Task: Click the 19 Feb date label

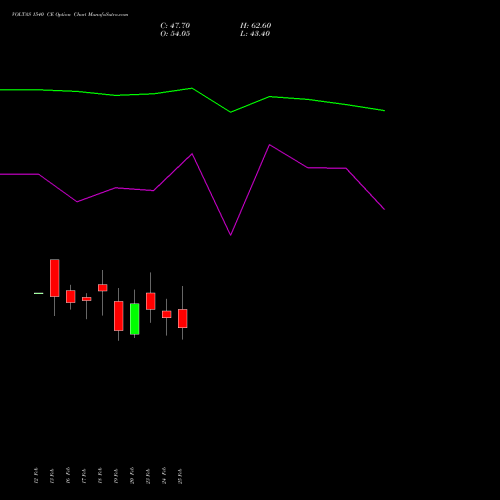Action: click(x=116, y=476)
